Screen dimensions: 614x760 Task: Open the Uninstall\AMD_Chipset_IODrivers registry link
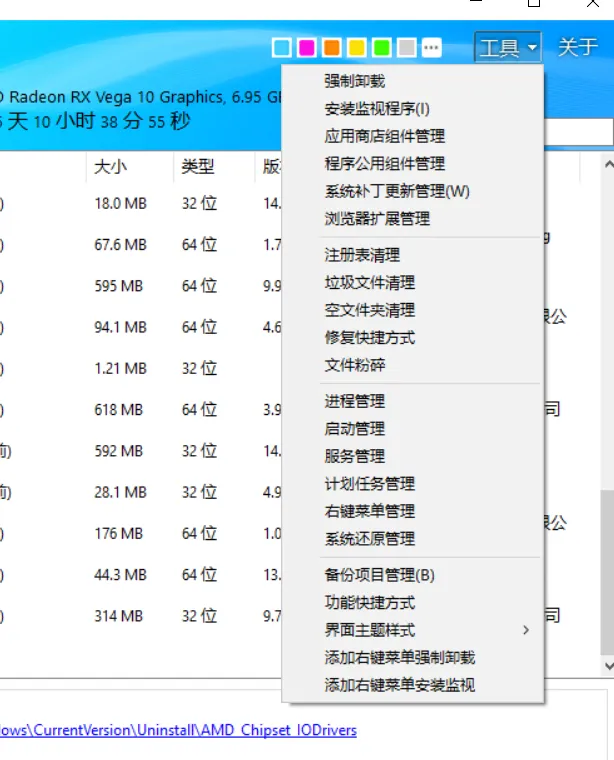point(178,730)
